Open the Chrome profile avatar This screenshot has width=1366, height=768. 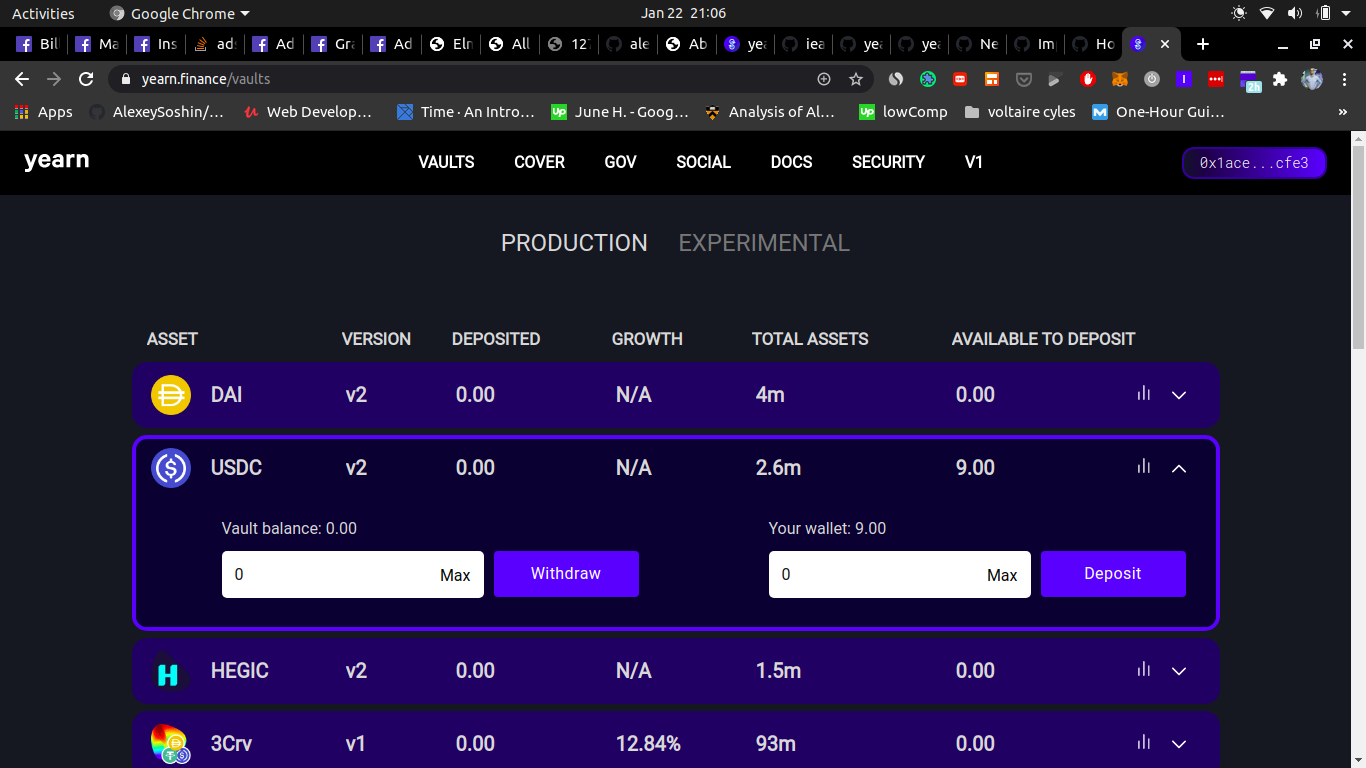[x=1312, y=79]
